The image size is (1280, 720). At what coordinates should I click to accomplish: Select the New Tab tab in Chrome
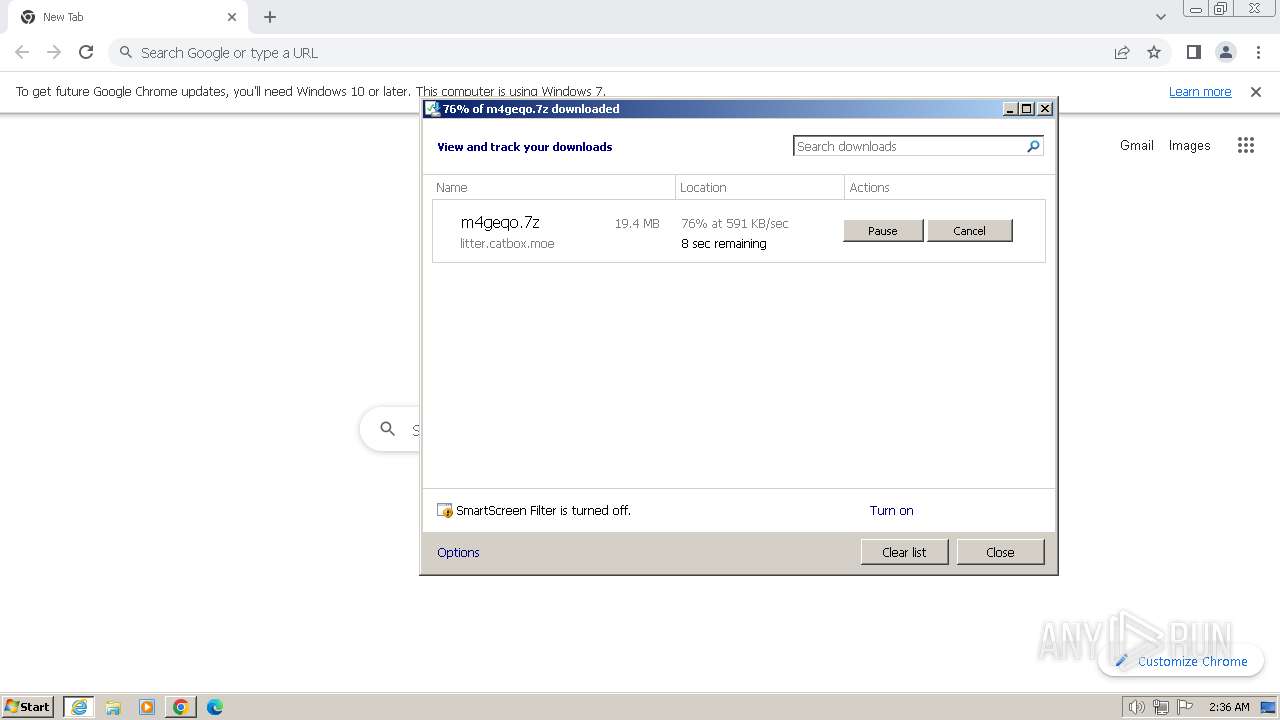click(x=128, y=17)
